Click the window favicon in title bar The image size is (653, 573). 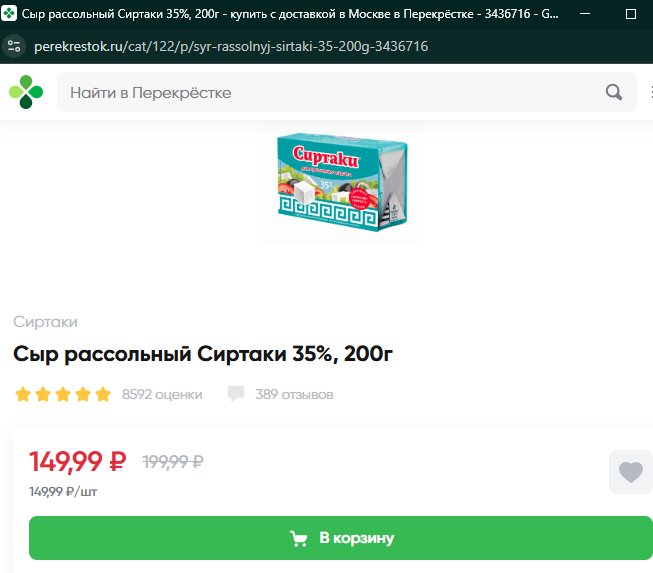coord(9,13)
